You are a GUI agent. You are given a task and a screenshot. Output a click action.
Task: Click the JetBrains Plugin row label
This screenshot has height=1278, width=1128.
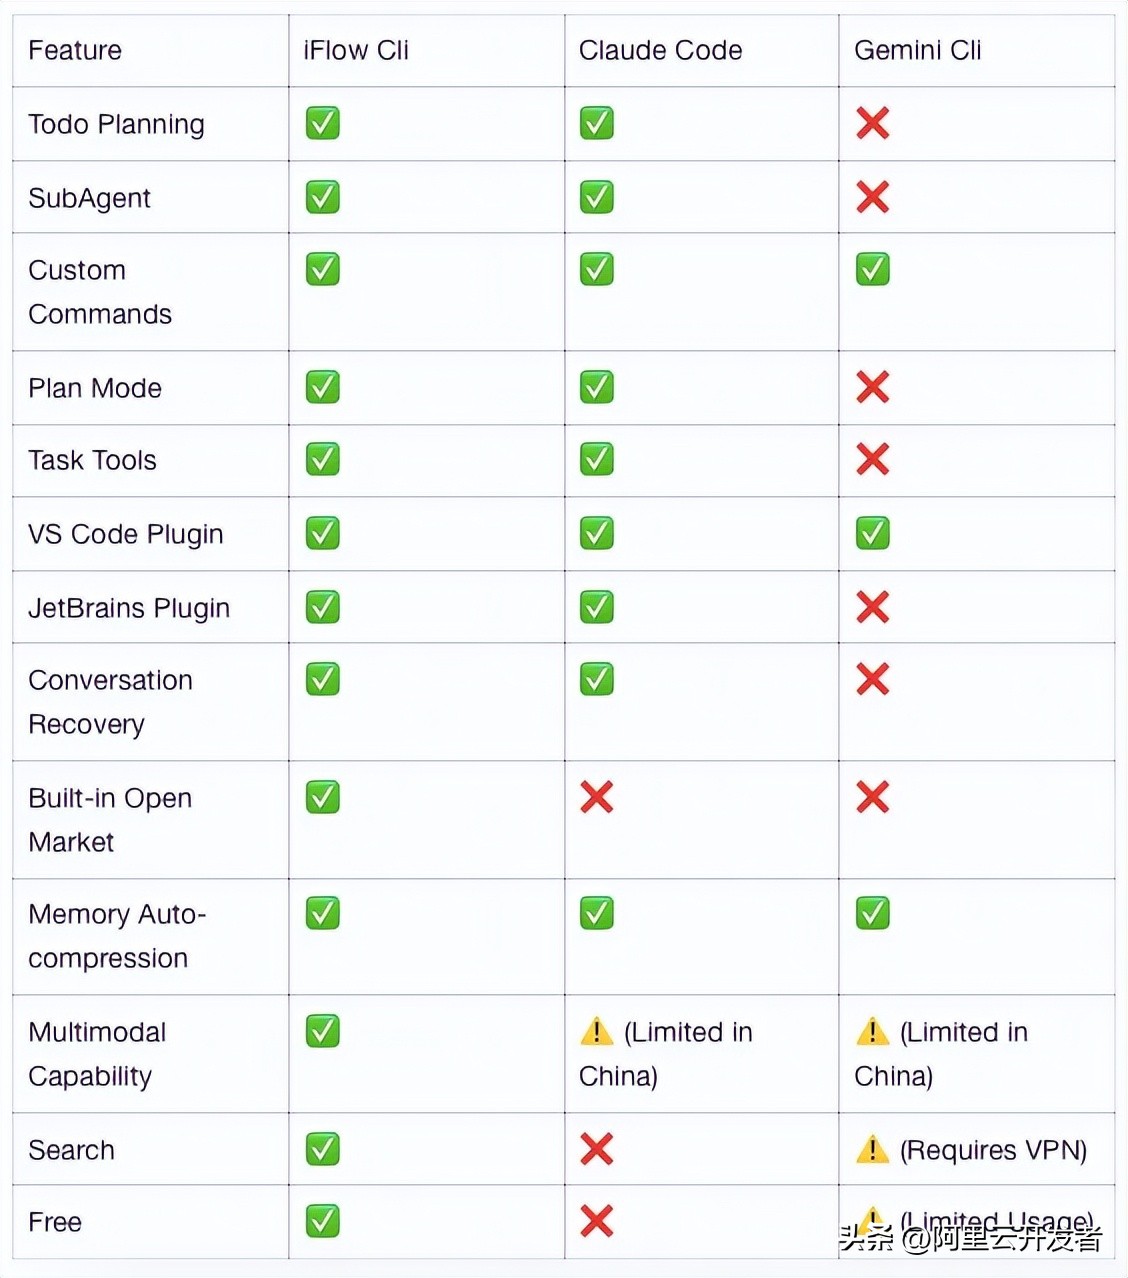[x=129, y=608]
